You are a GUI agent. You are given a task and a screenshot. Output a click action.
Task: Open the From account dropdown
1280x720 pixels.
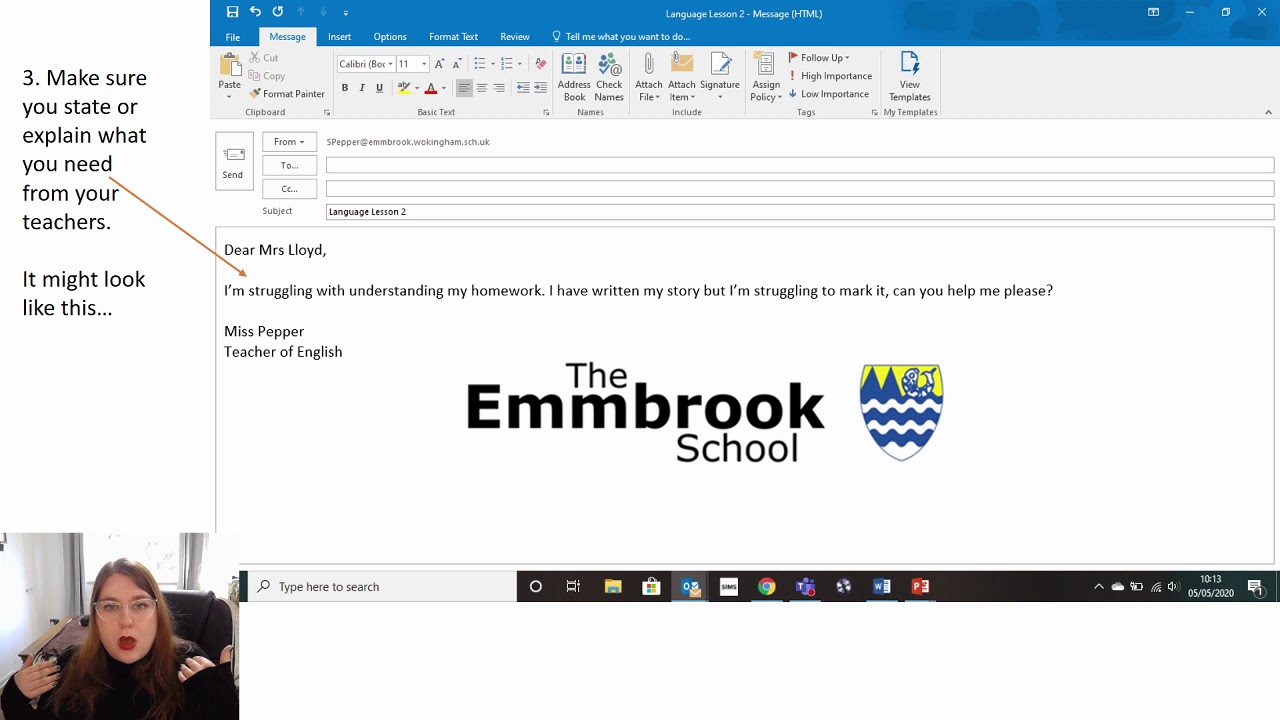289,142
